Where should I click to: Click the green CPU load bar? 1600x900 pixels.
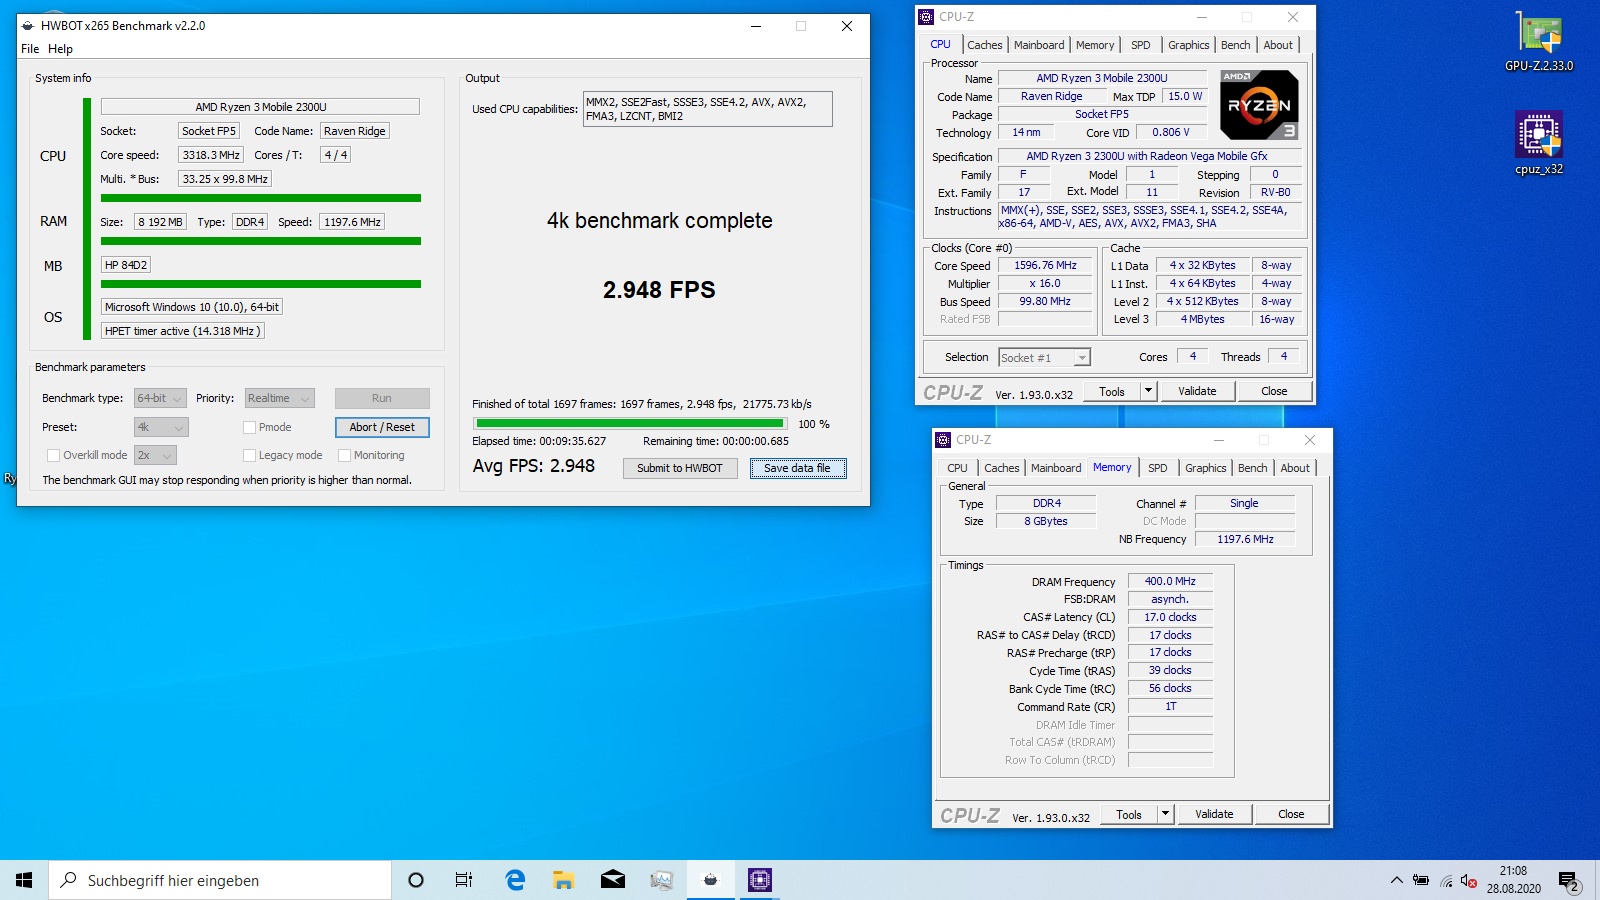coord(261,198)
